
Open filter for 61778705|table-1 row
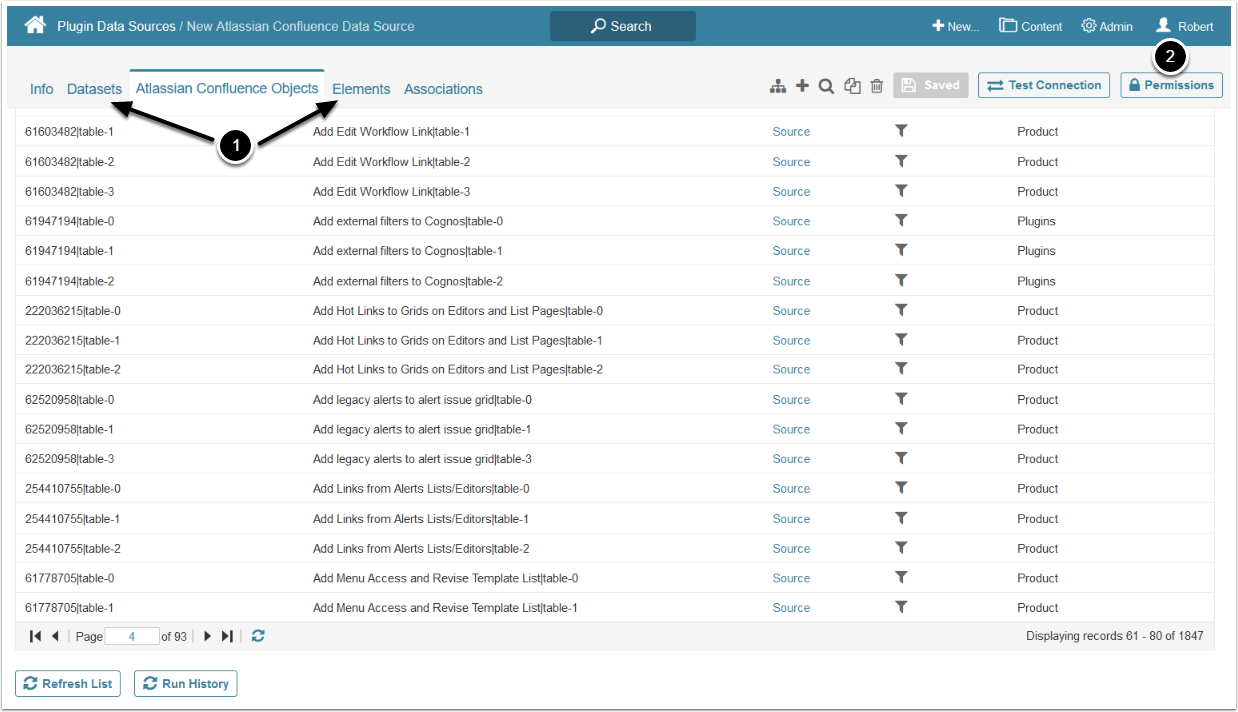pyautogui.click(x=901, y=607)
